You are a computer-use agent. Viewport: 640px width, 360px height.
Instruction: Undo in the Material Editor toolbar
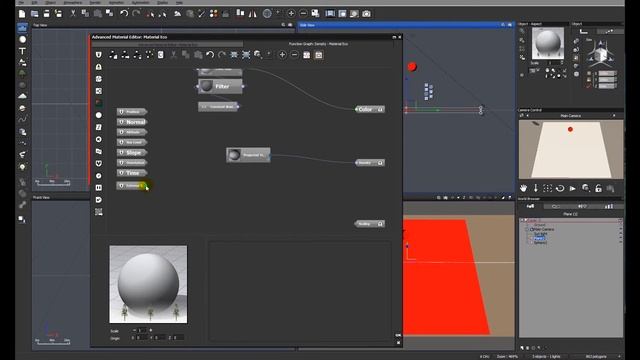coord(210,55)
